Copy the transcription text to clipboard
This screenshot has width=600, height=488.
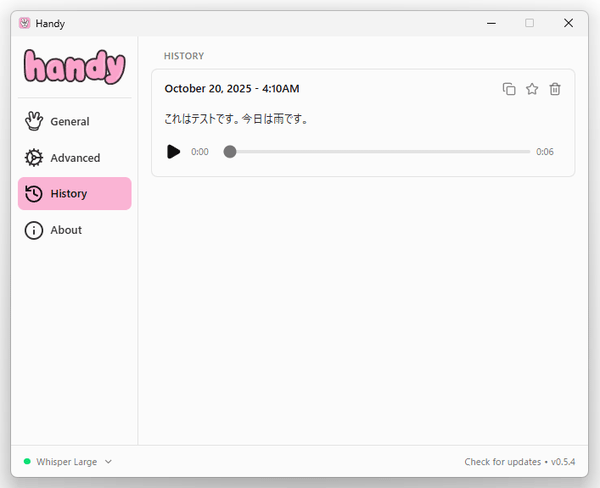click(509, 89)
